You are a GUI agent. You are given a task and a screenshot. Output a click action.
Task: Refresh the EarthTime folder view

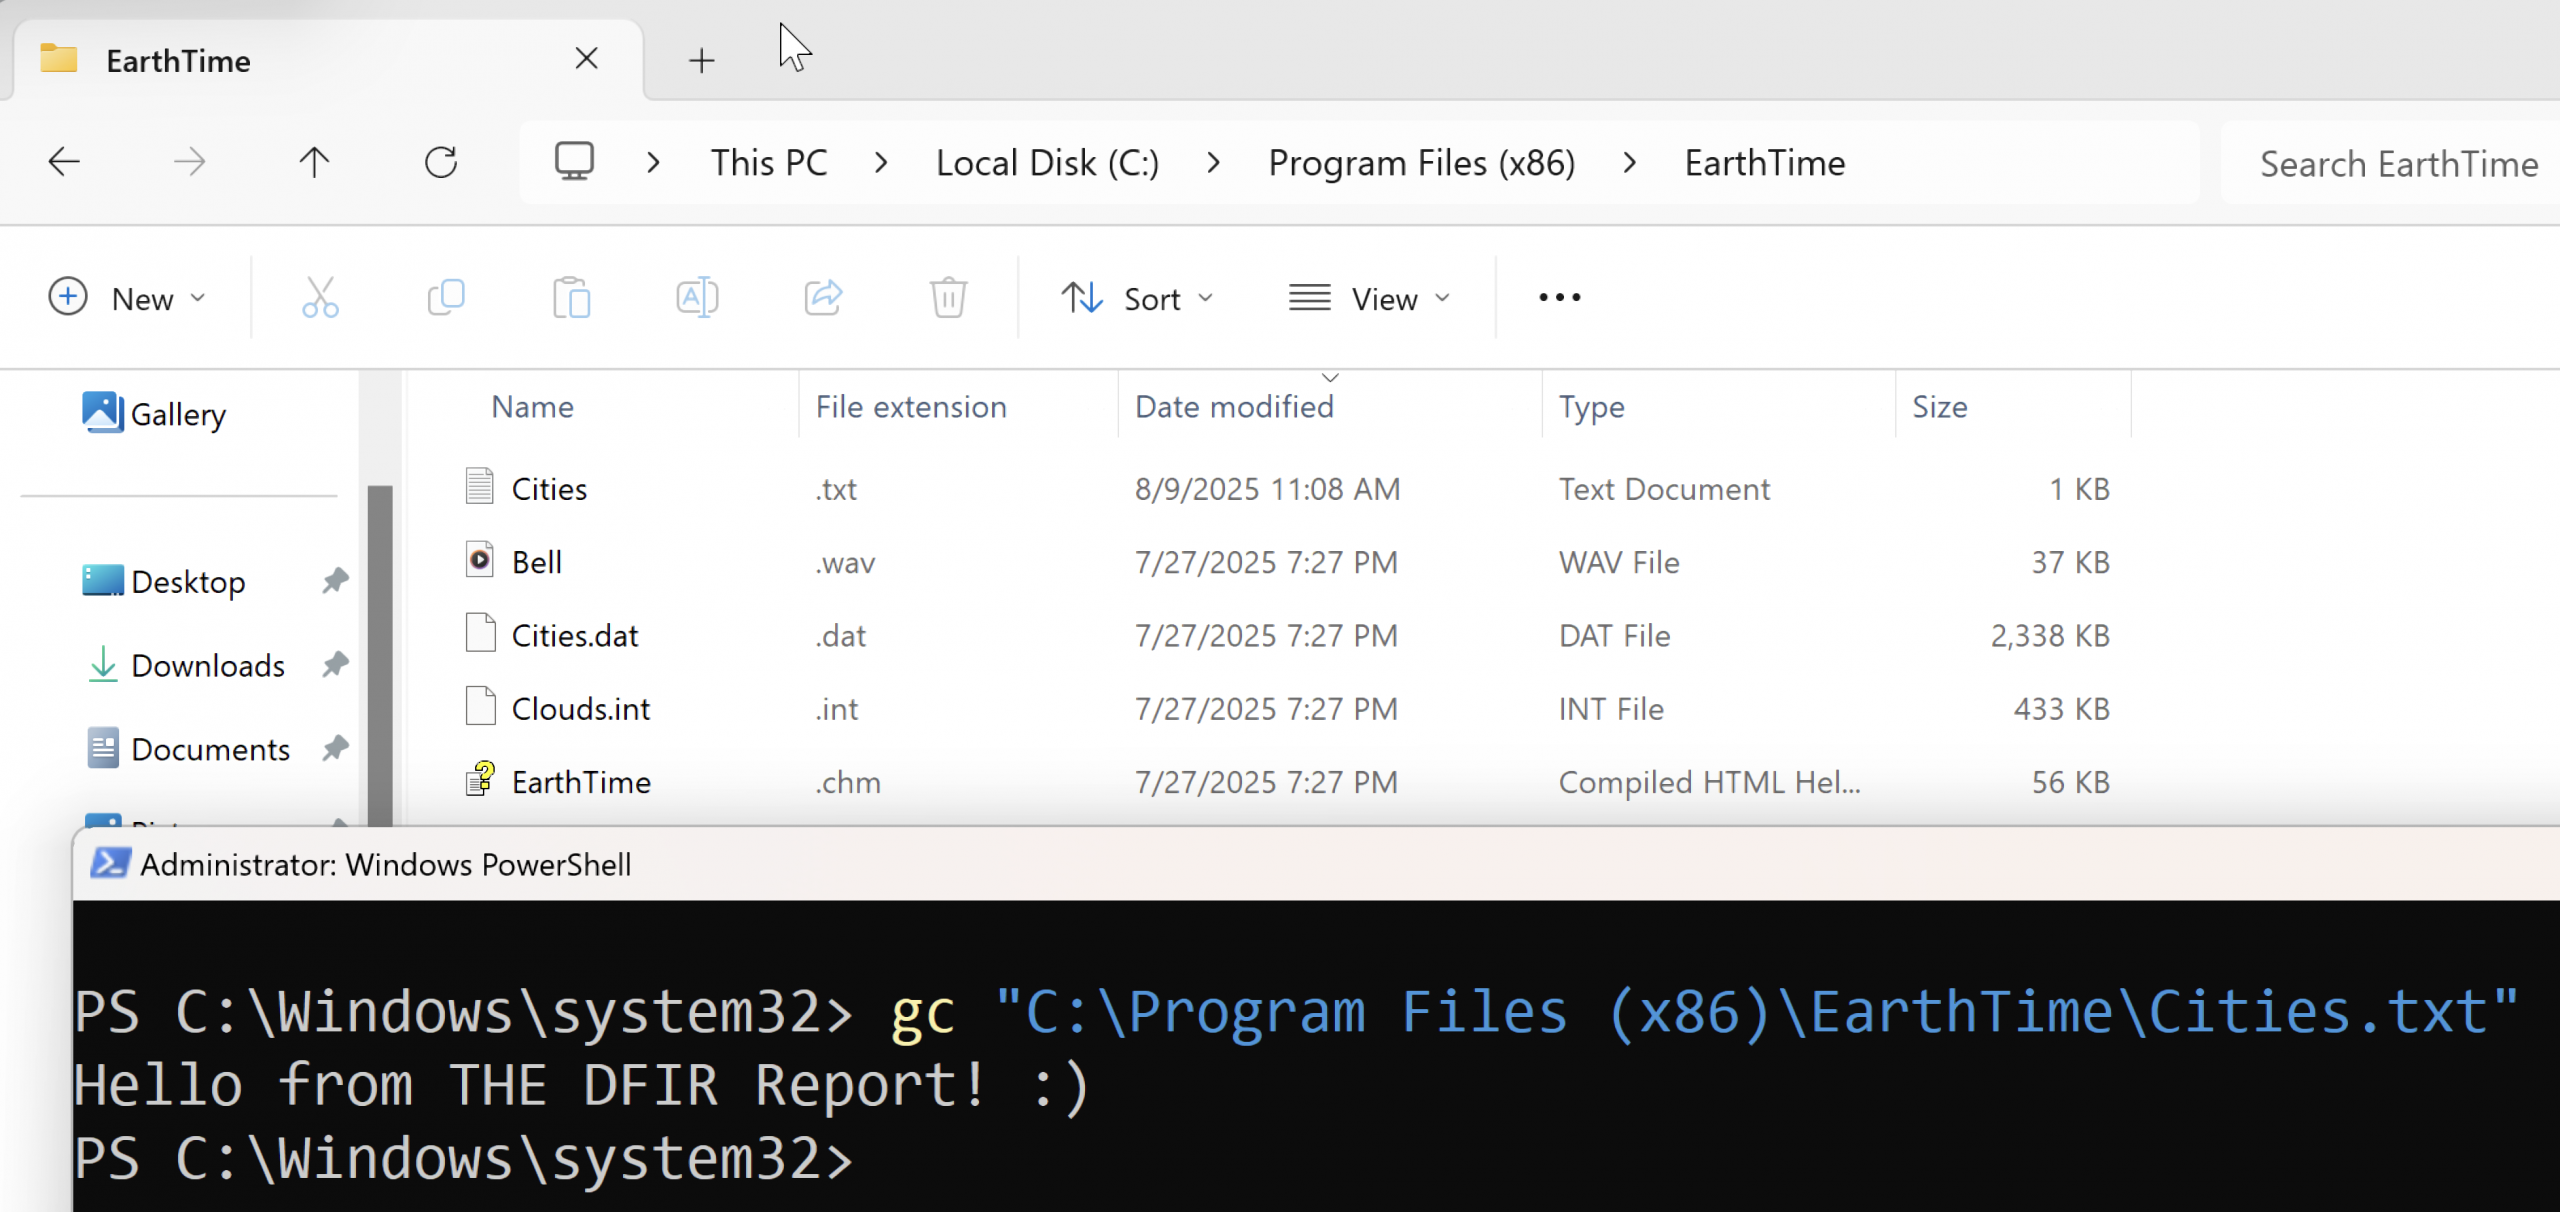click(440, 162)
